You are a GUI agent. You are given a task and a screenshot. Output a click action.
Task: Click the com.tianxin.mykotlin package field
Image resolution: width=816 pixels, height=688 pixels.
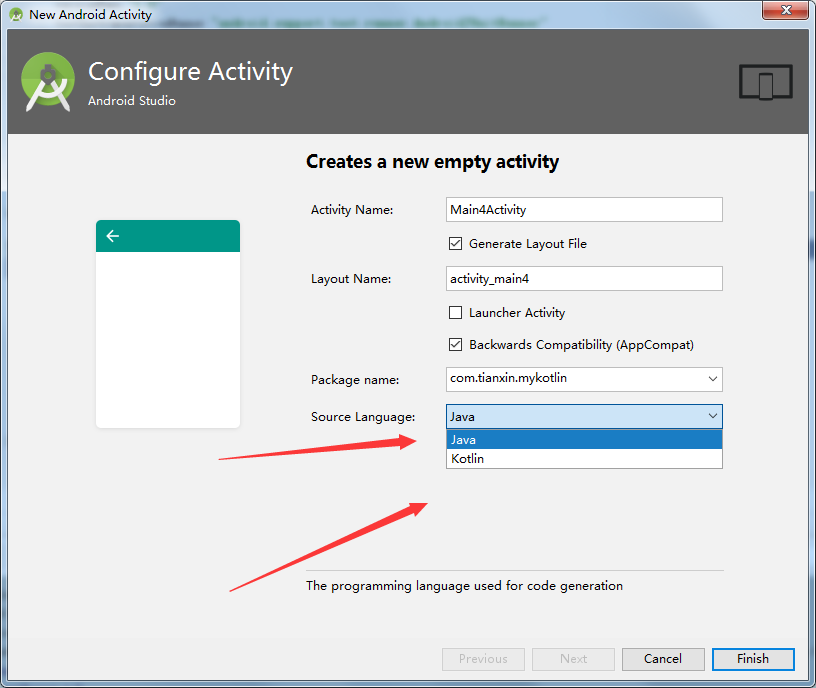point(584,379)
